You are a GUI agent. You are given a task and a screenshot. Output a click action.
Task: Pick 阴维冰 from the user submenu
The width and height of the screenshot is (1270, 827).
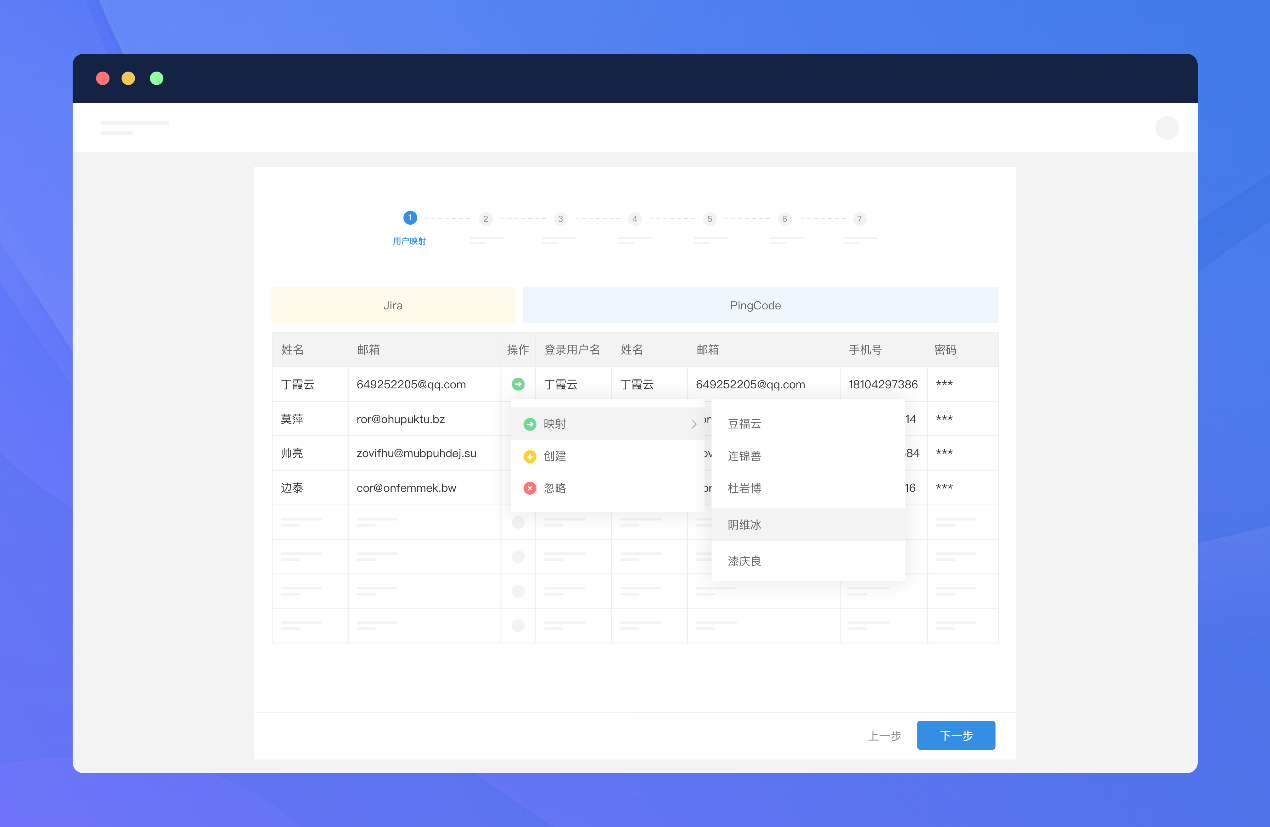[x=744, y=524]
